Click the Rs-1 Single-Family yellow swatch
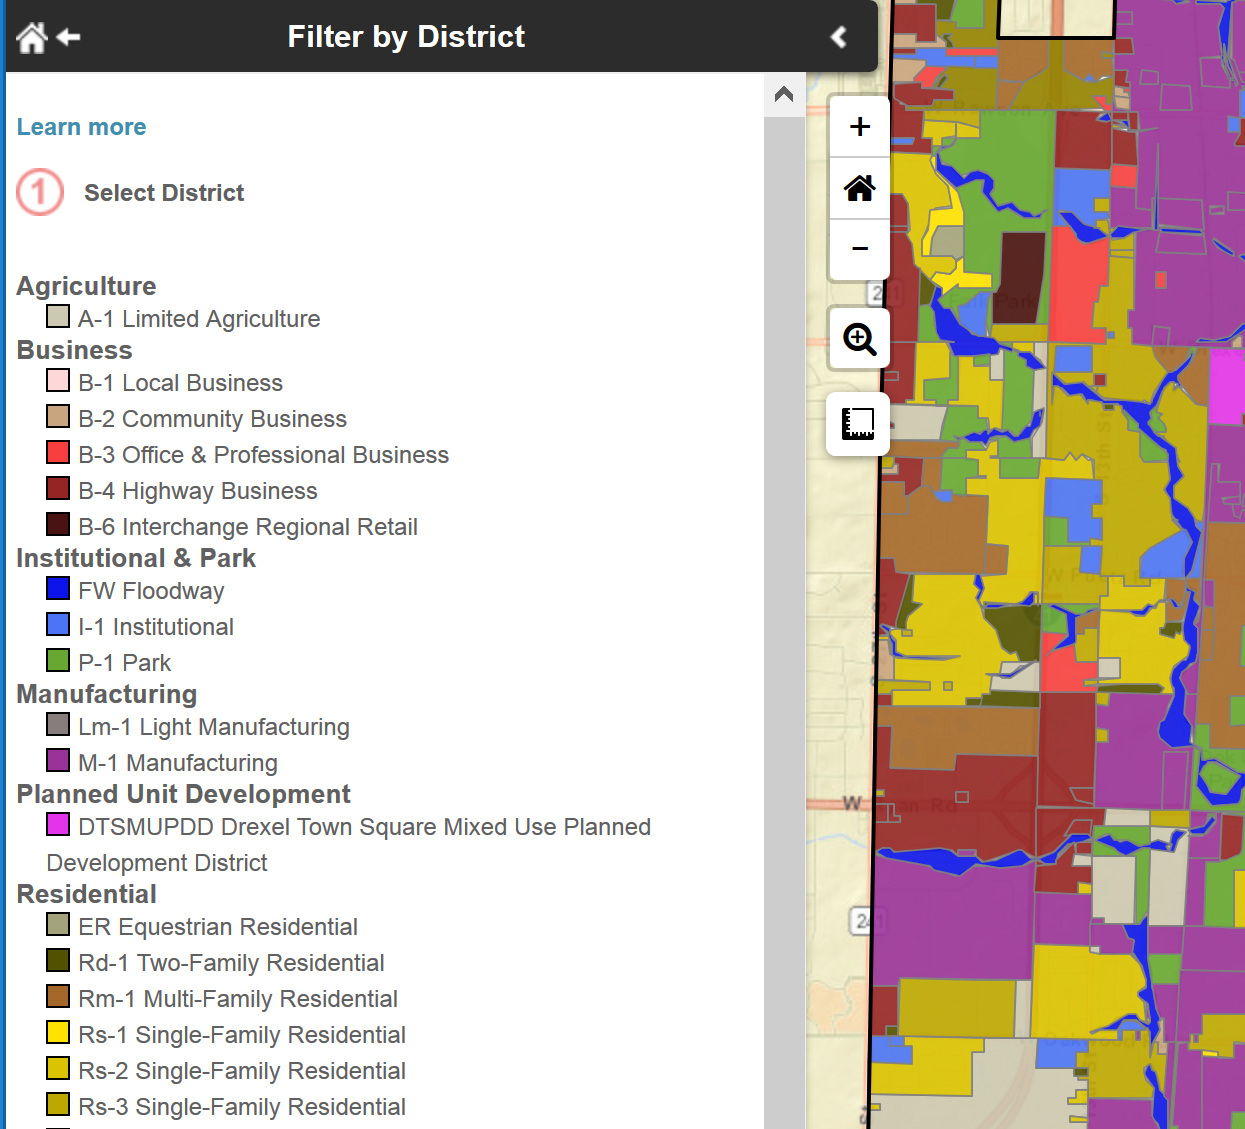The image size is (1245, 1129). coord(57,1032)
